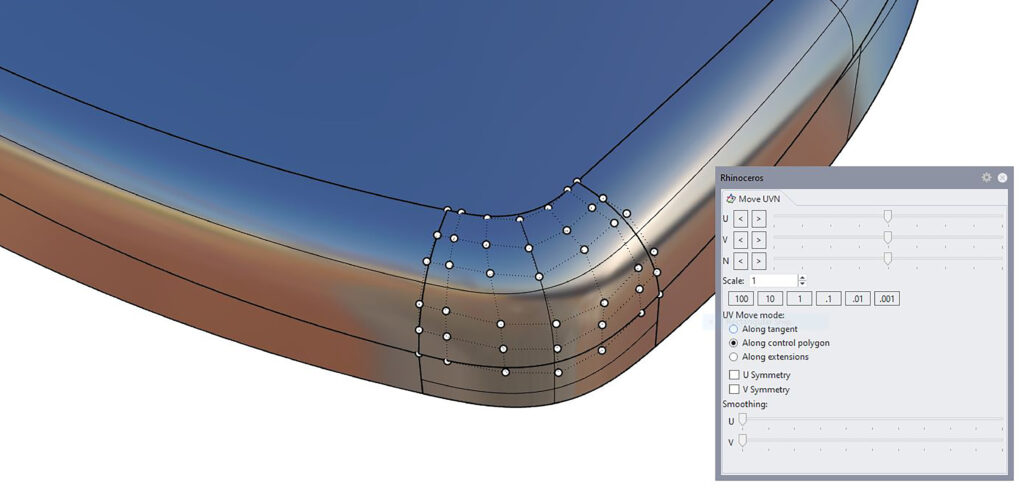This screenshot has height=494, width=1024.
Task: Set scale preset to .001
Action: click(x=887, y=299)
